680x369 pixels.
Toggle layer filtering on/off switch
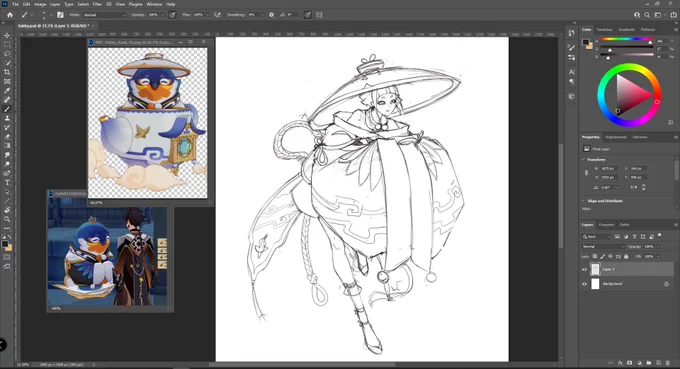[660, 235]
